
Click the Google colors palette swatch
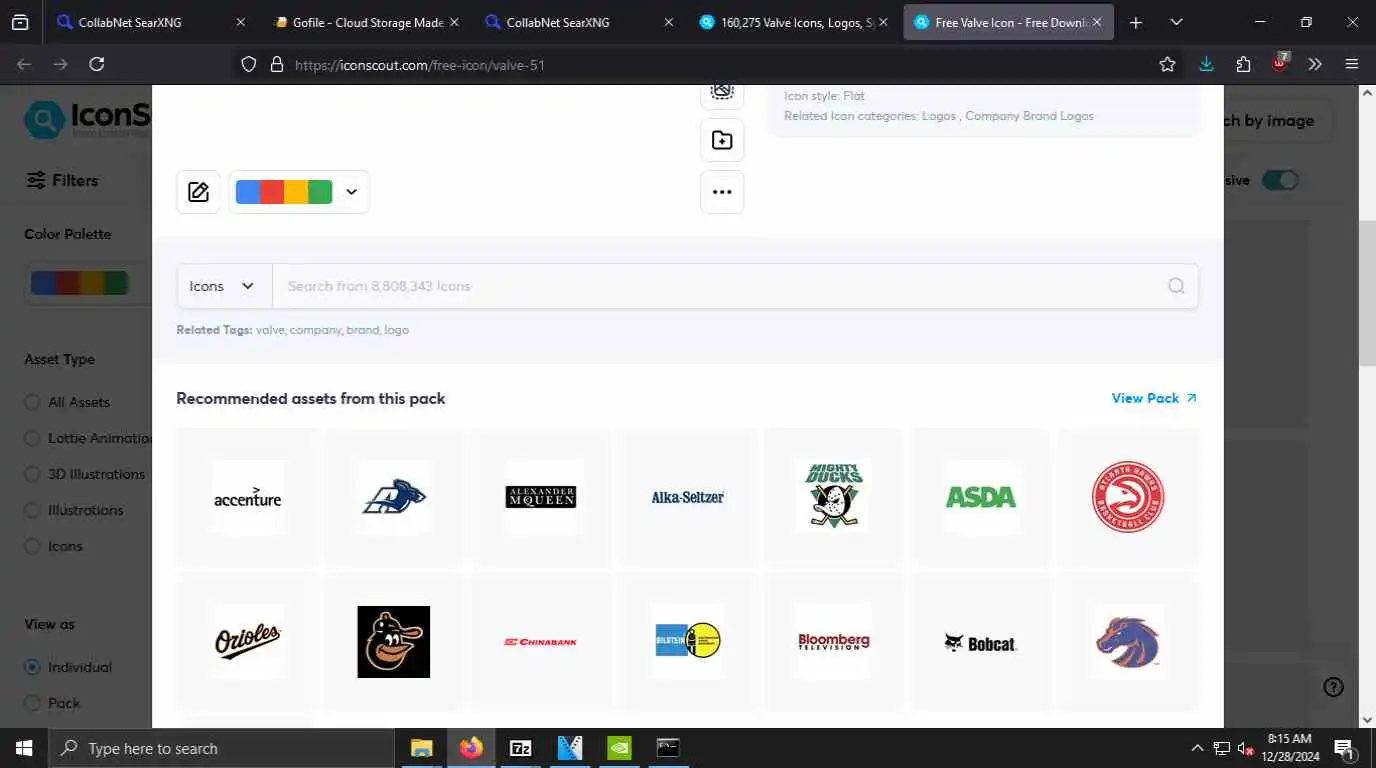[284, 192]
